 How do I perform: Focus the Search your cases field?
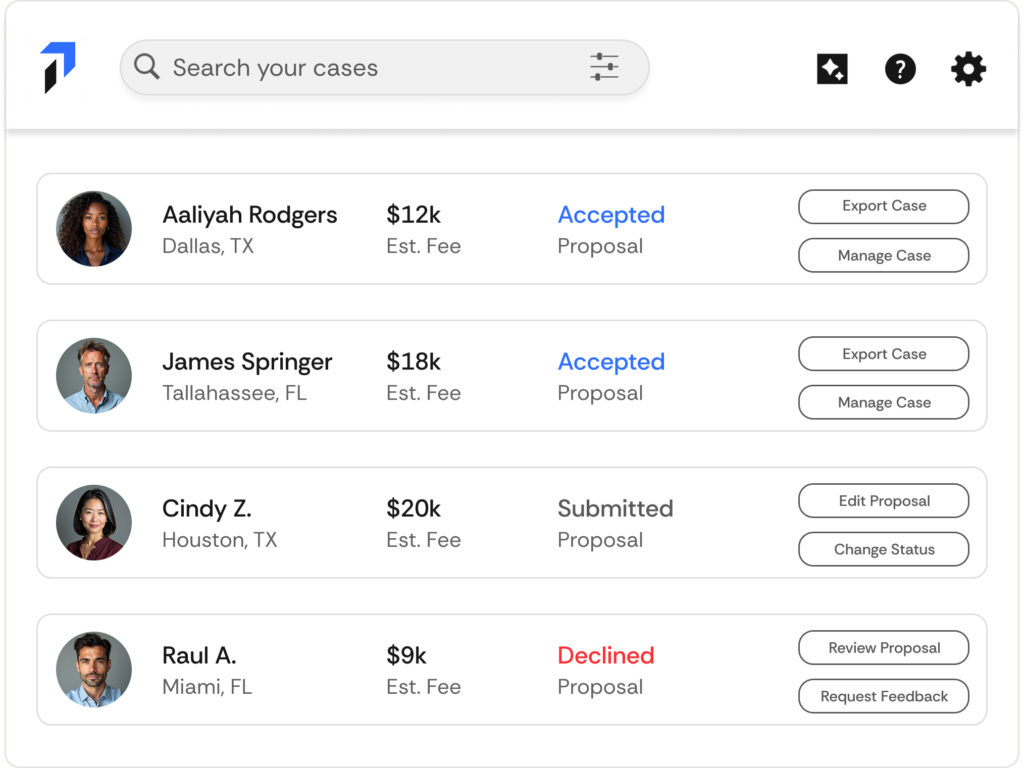[385, 67]
